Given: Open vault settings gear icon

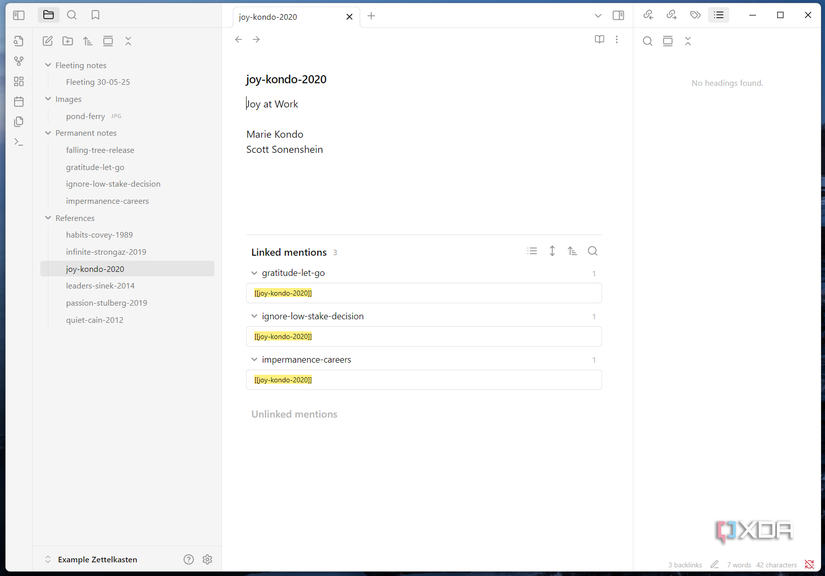Looking at the screenshot, I should tap(208, 560).
